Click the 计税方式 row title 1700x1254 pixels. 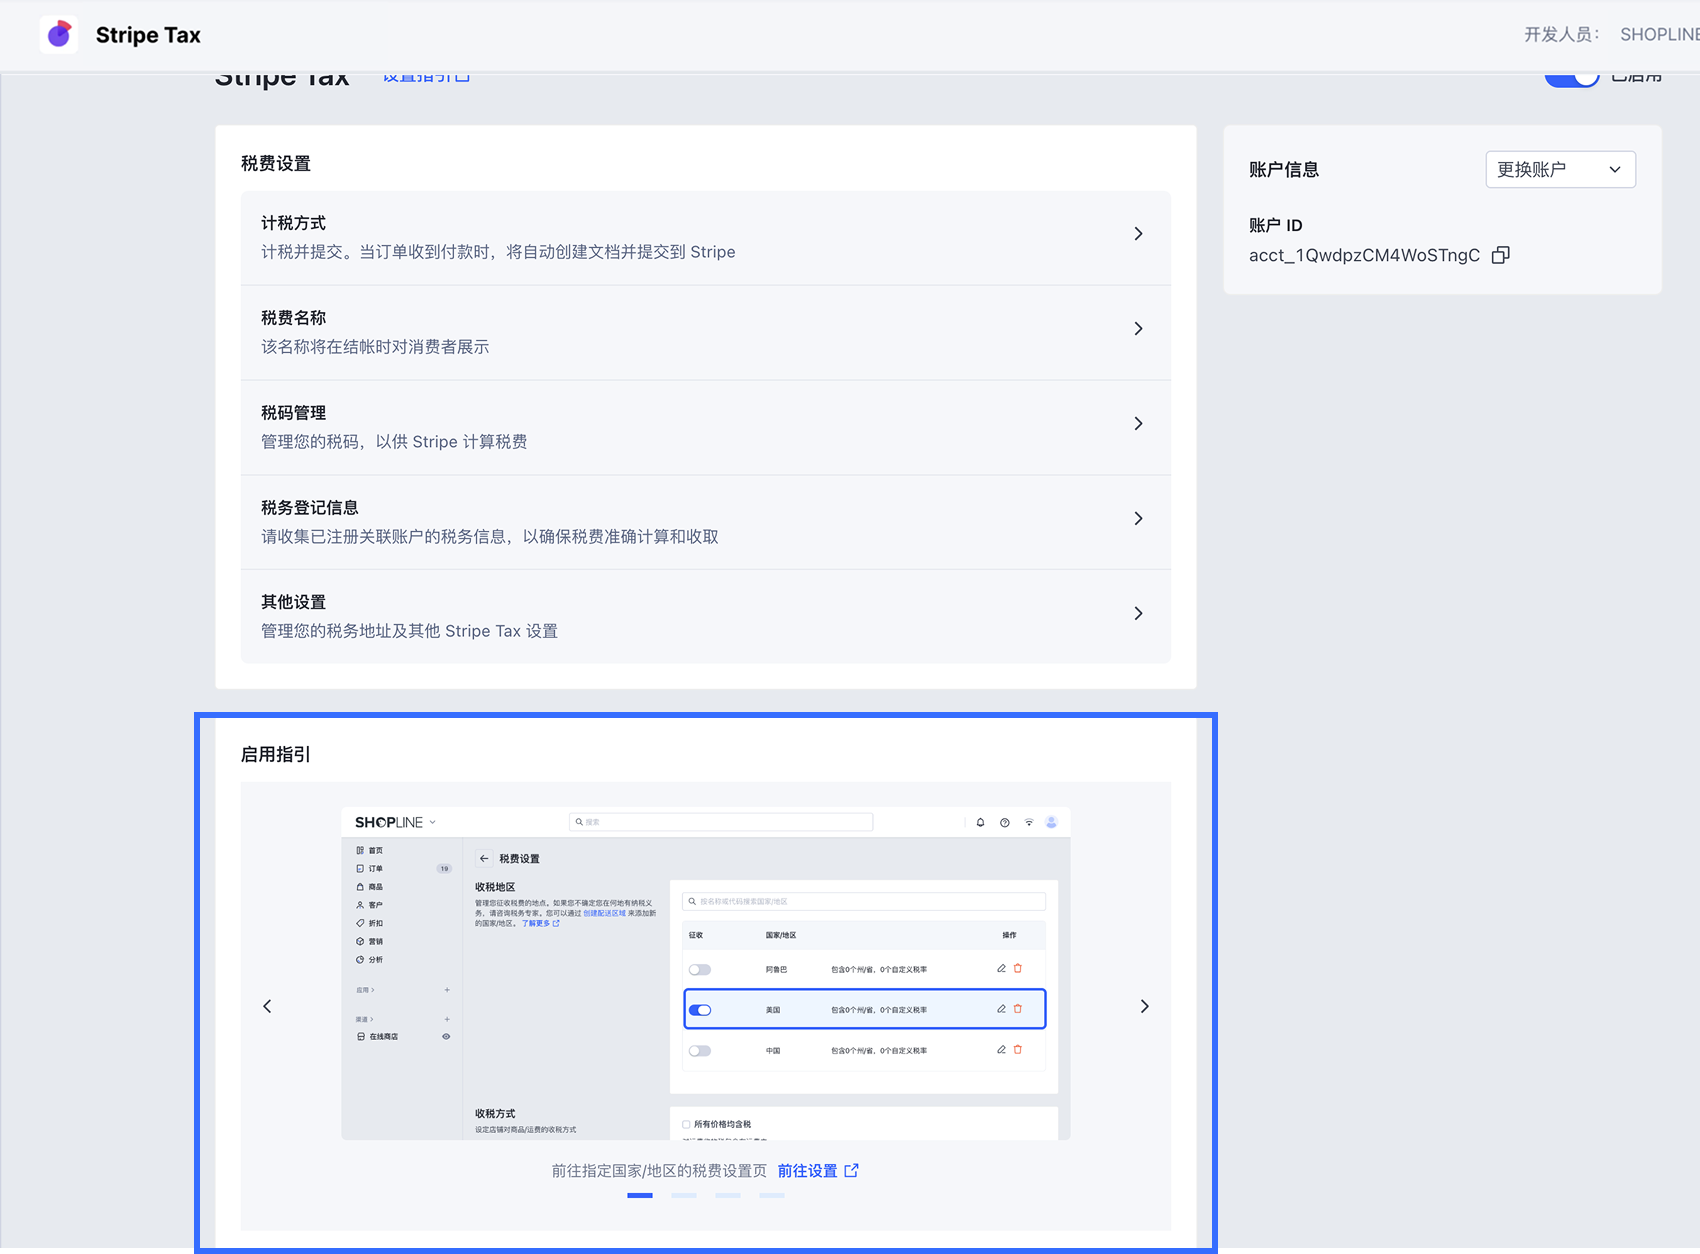293,223
